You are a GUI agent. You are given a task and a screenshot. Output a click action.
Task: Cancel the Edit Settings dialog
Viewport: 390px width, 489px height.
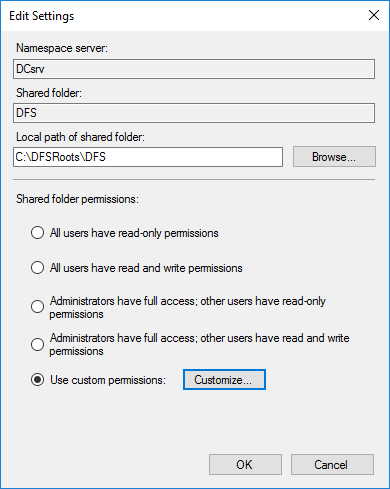[332, 464]
